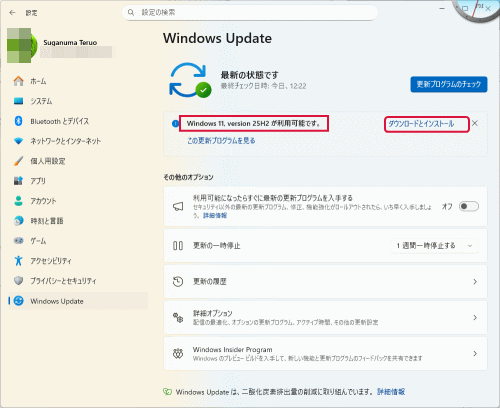500x408 pixels.
Task: Click ダウンロードとインストール link
Action: click(x=421, y=124)
